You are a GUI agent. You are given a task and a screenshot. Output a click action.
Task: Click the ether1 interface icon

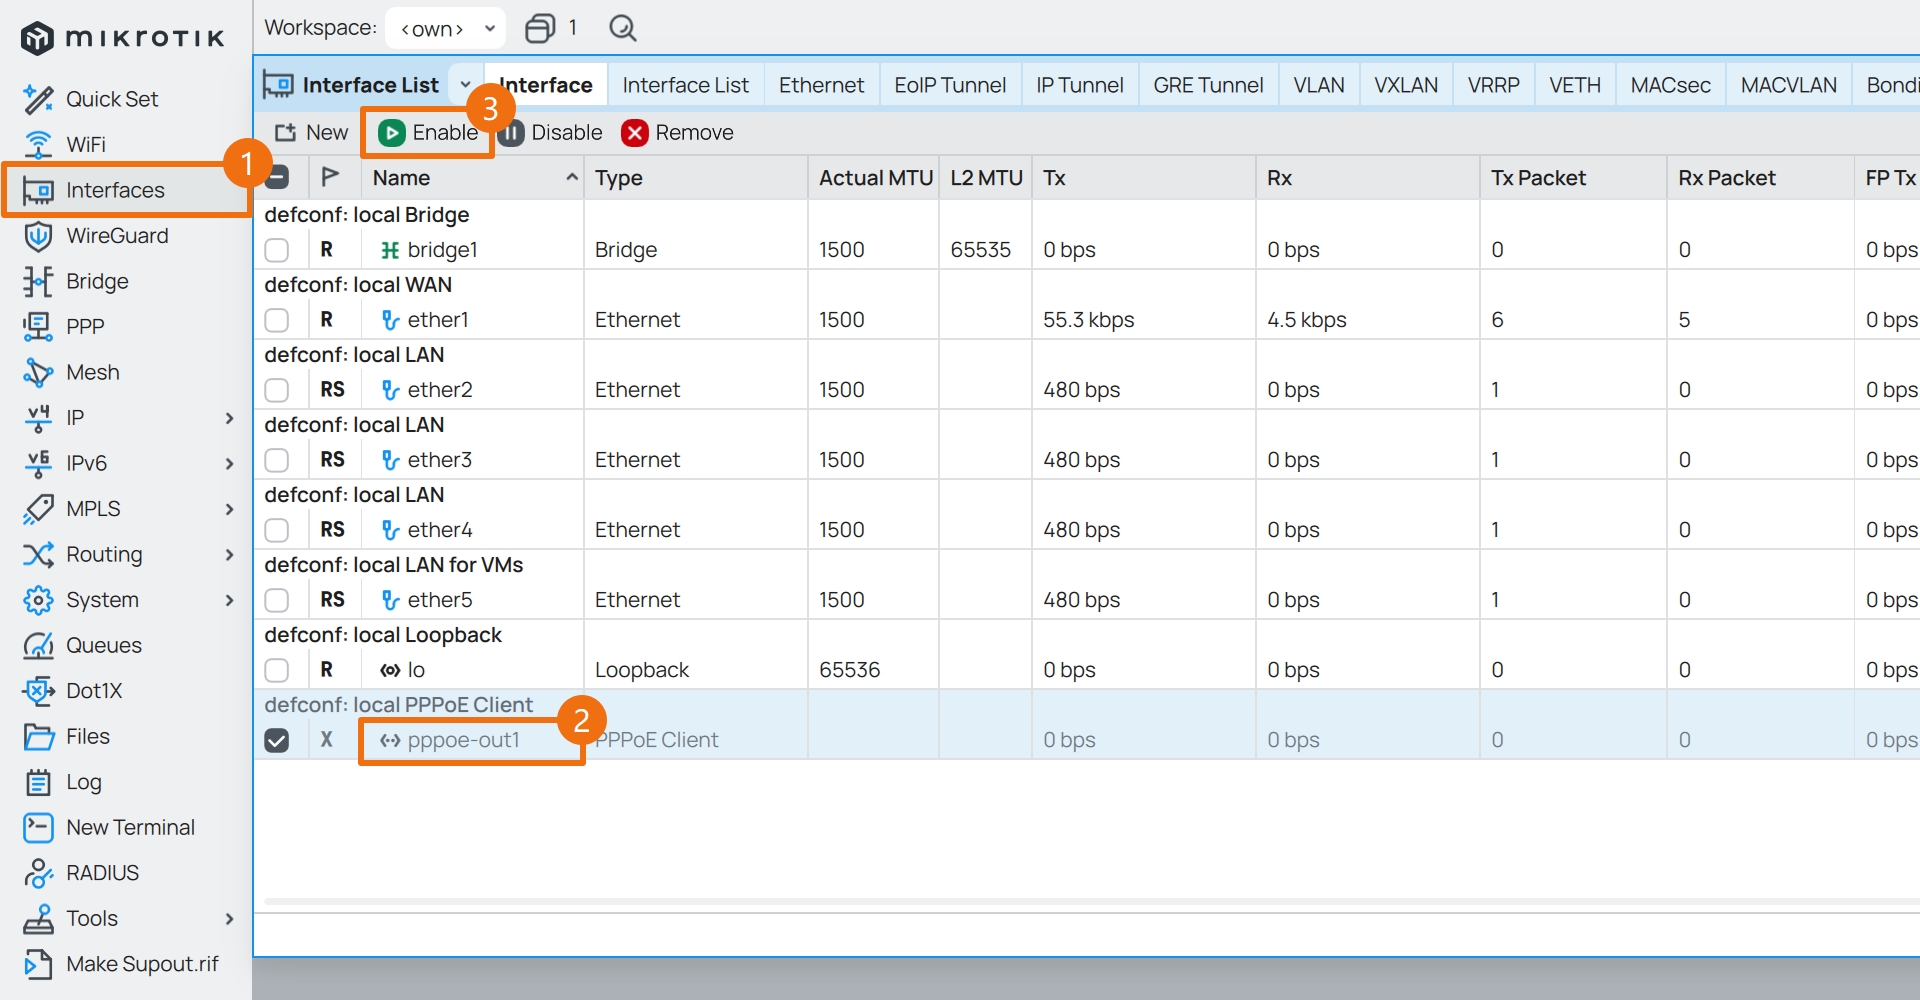[x=390, y=320]
